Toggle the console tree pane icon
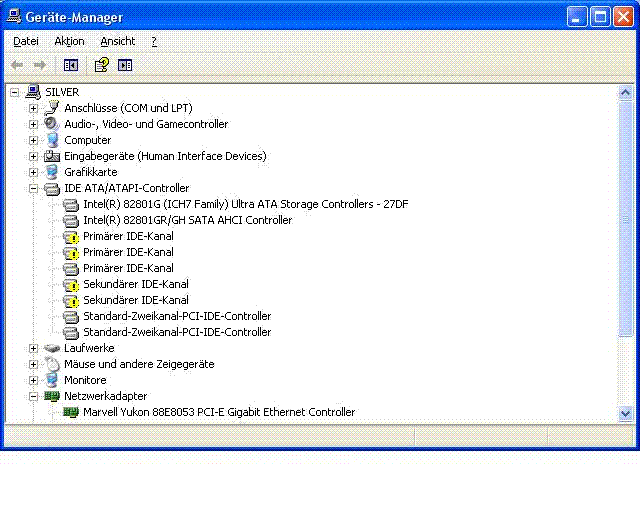Screen dimensions: 640x512 [71, 65]
